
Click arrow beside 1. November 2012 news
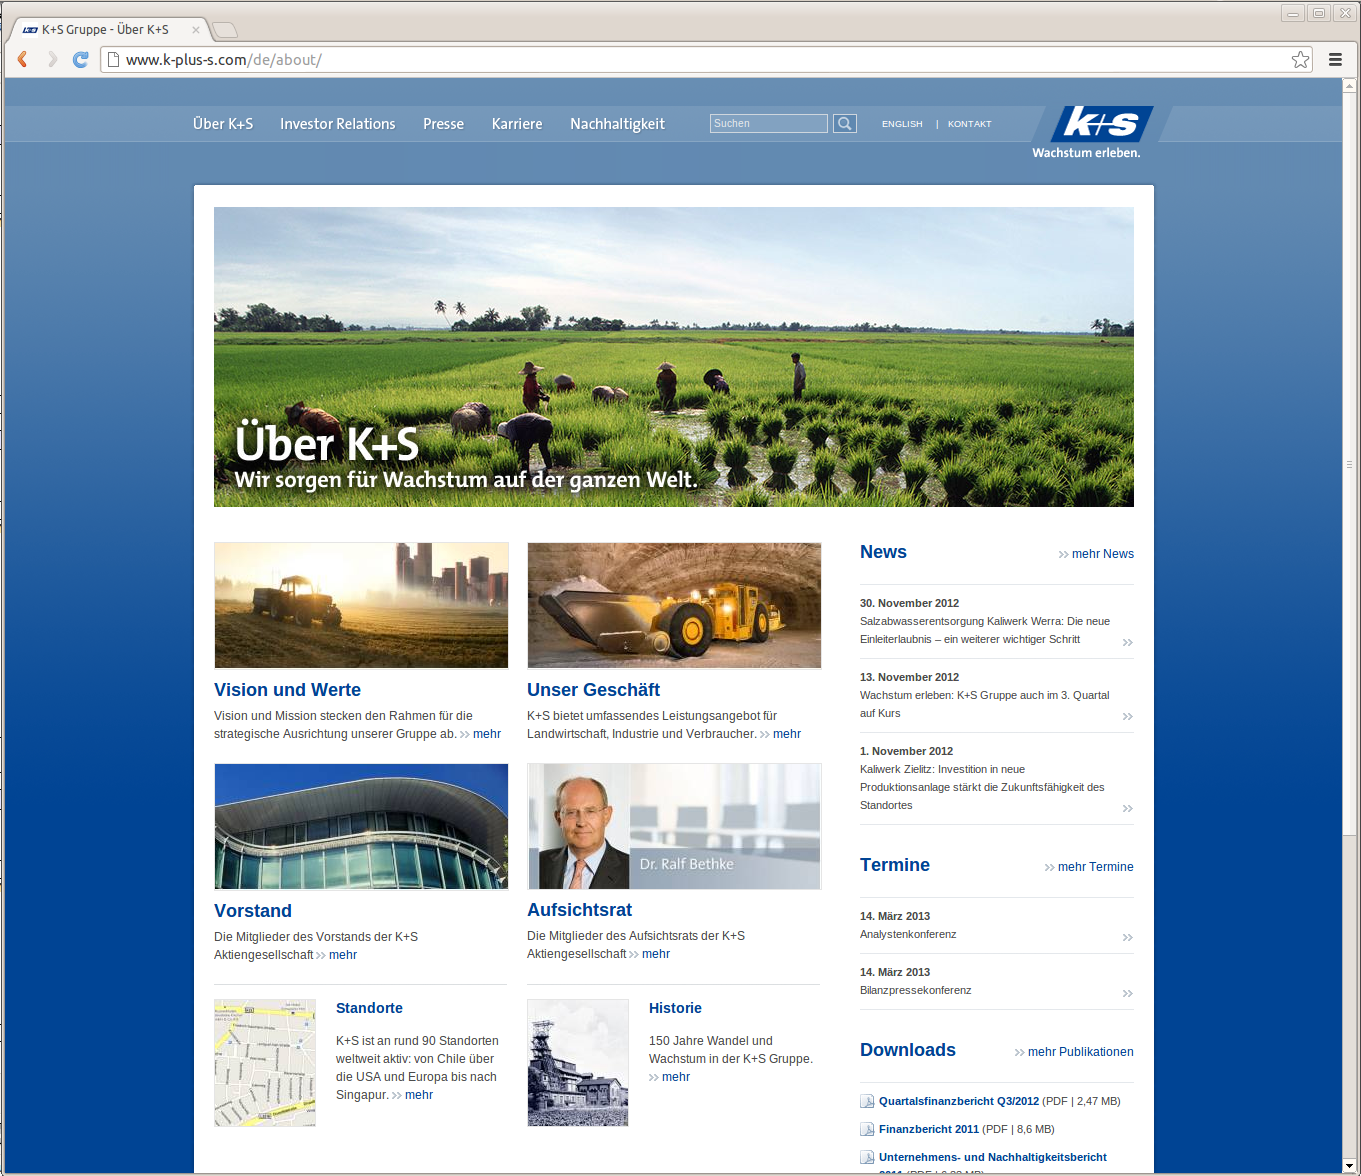pos(1127,809)
